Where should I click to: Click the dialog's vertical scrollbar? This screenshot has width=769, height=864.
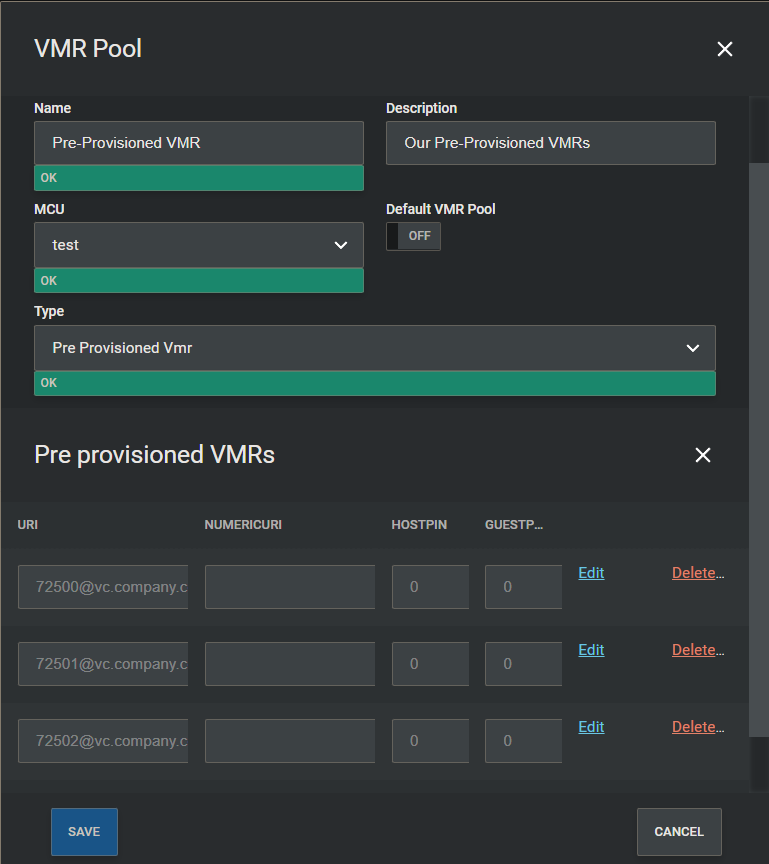(759, 449)
